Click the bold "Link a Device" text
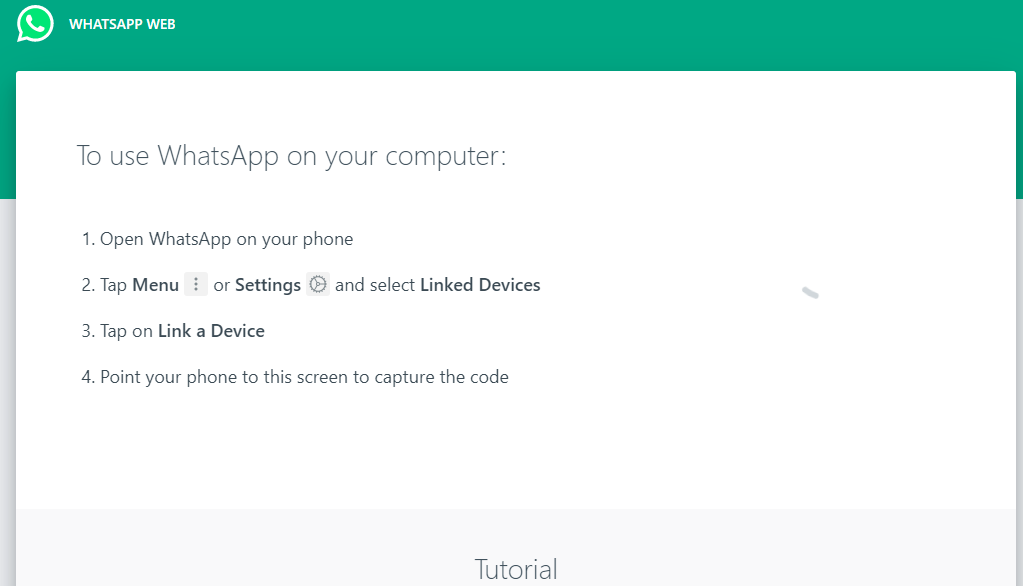 [x=211, y=331]
